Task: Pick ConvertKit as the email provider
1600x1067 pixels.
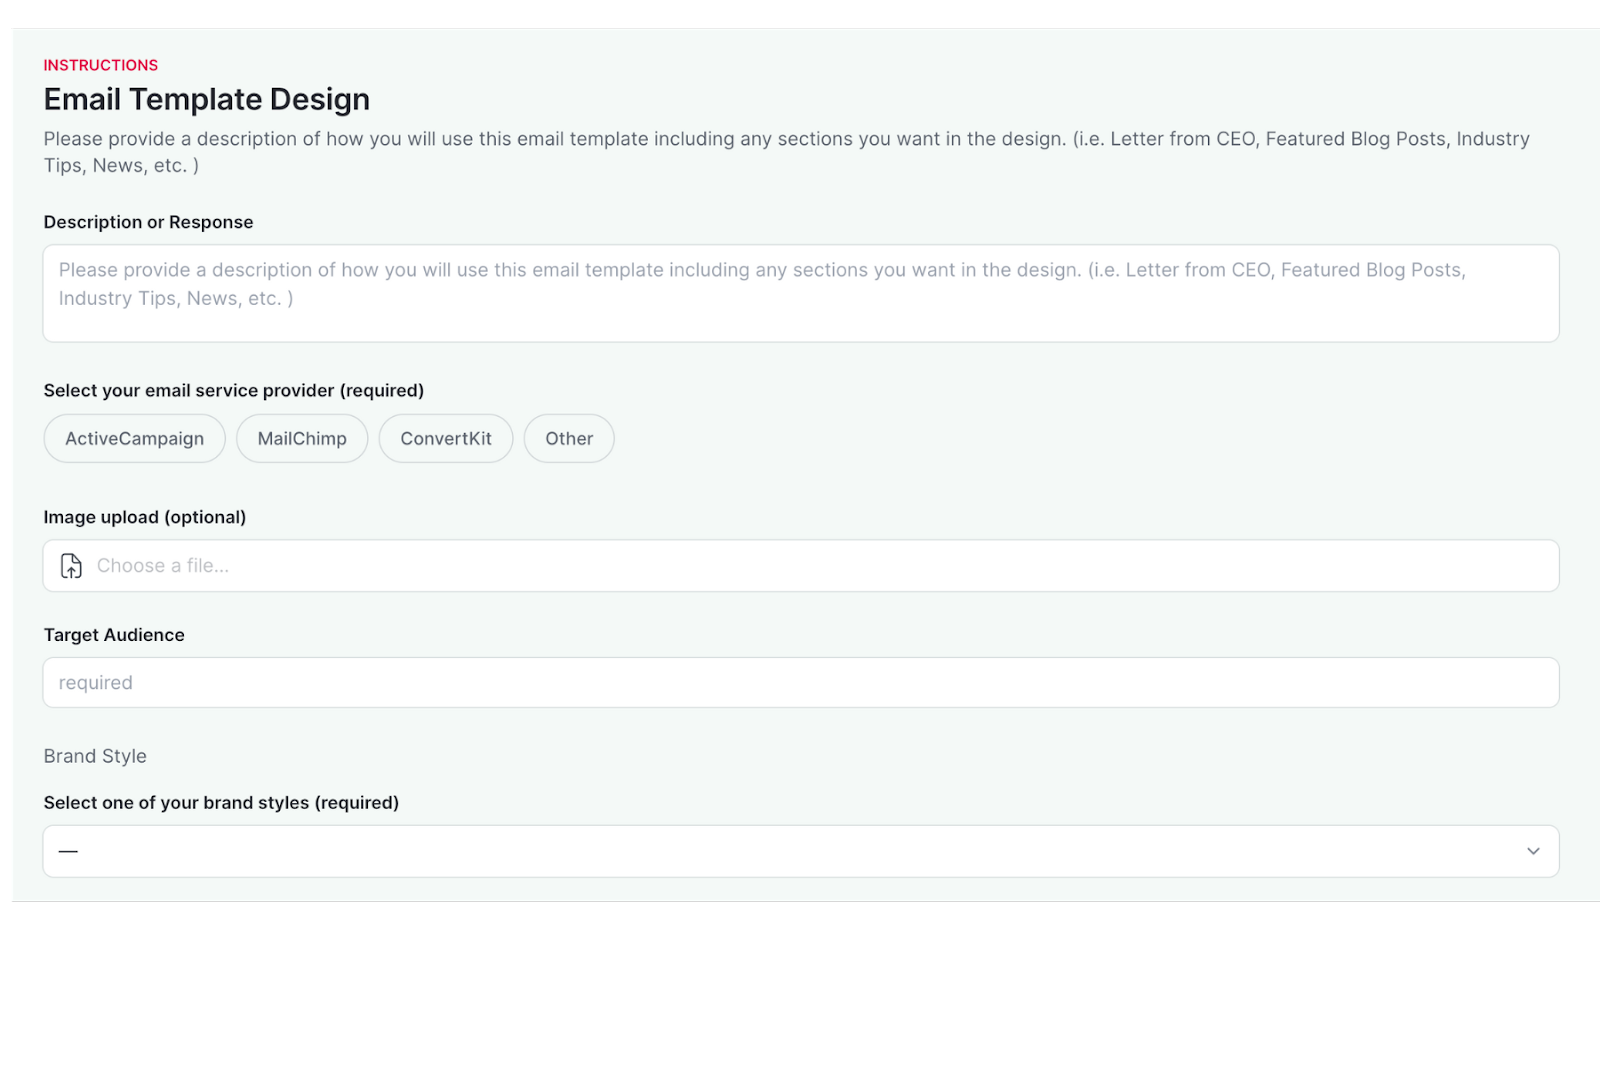Action: [x=446, y=439]
